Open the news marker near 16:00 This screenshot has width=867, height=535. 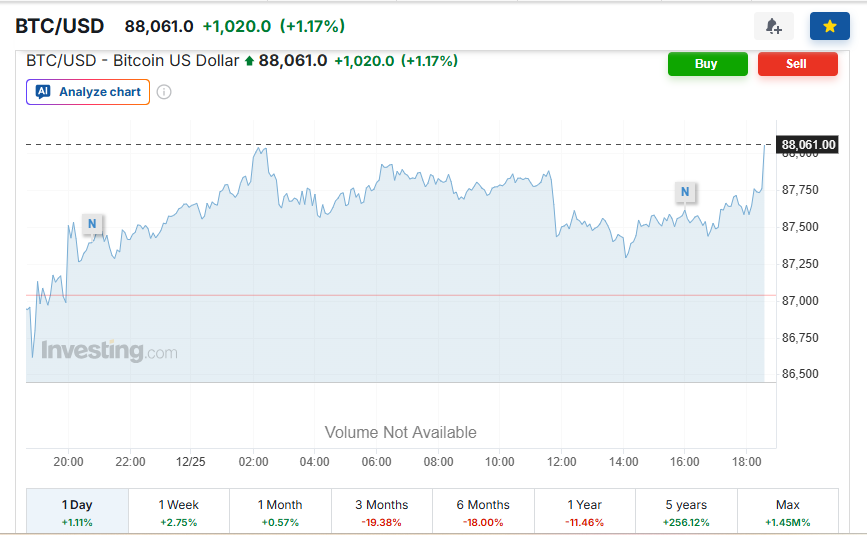(x=685, y=191)
